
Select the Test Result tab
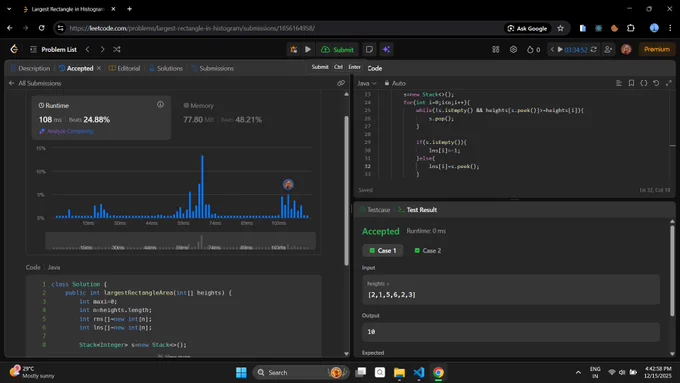point(417,210)
